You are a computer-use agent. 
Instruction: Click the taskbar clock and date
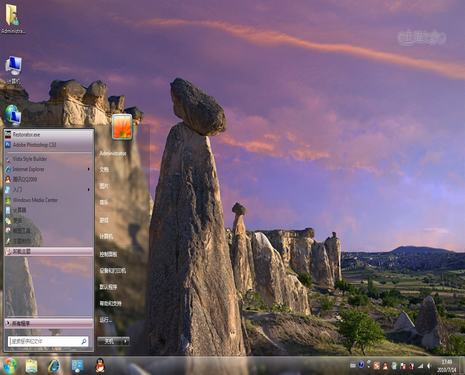pos(446,366)
